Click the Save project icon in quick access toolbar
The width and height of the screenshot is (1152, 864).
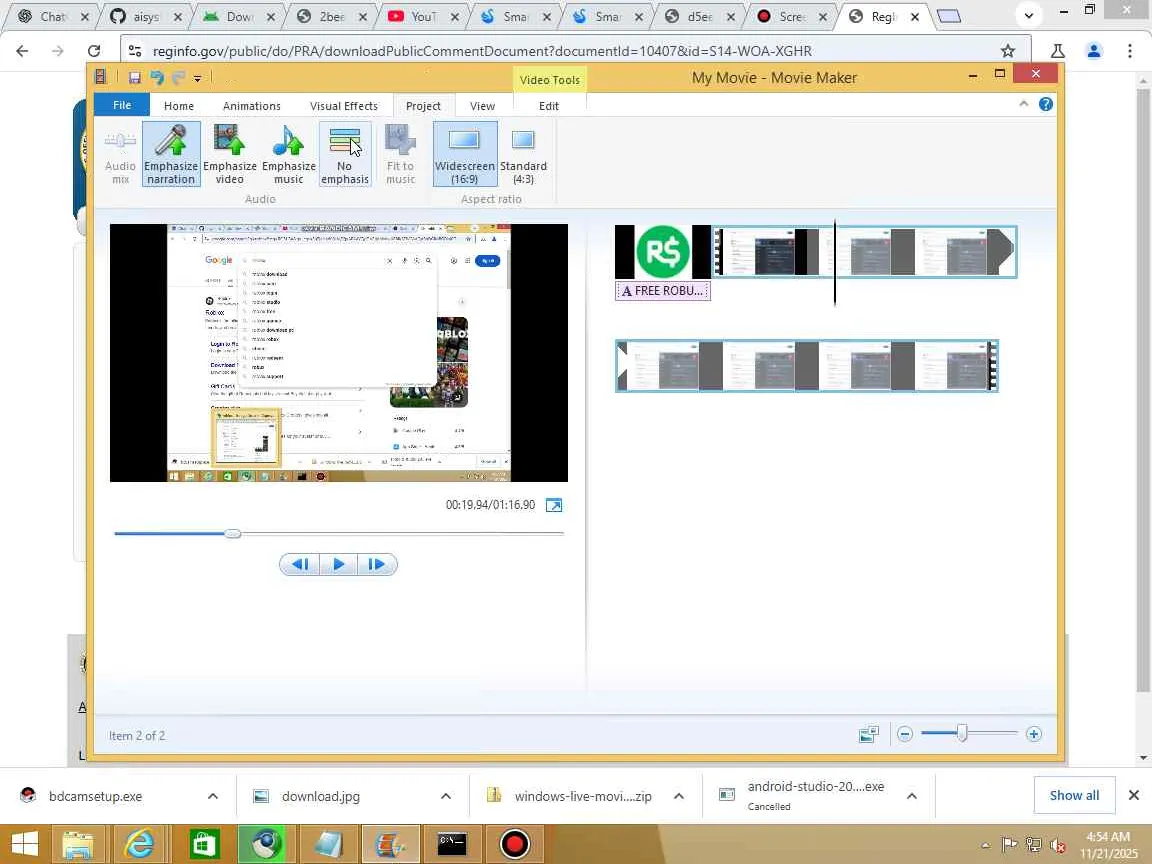[134, 77]
